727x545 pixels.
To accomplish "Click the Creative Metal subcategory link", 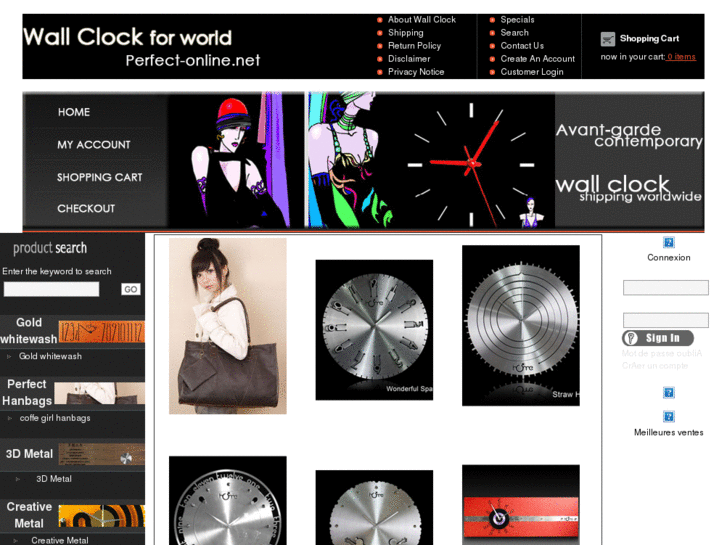I will tap(59, 541).
